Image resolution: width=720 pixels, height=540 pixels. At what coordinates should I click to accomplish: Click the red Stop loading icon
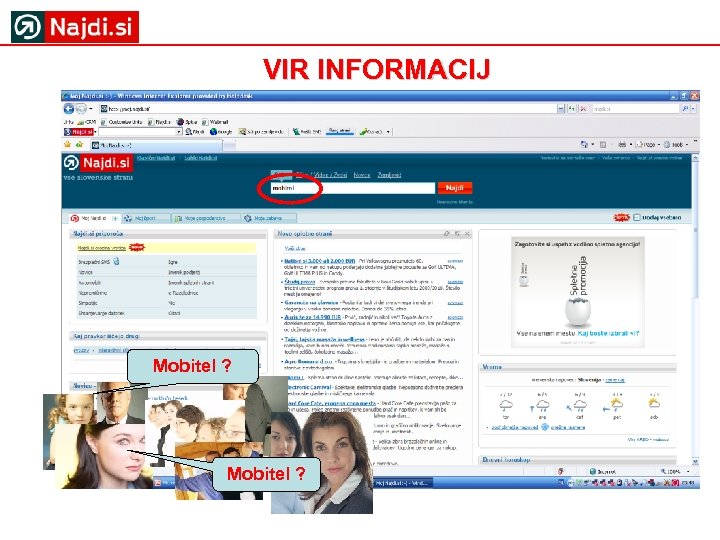coord(583,109)
